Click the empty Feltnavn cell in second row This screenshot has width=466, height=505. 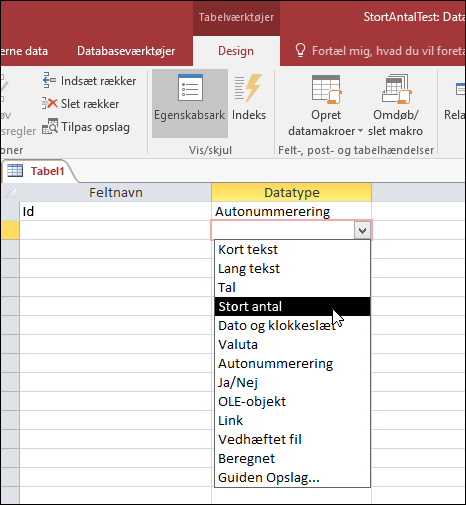[115, 230]
